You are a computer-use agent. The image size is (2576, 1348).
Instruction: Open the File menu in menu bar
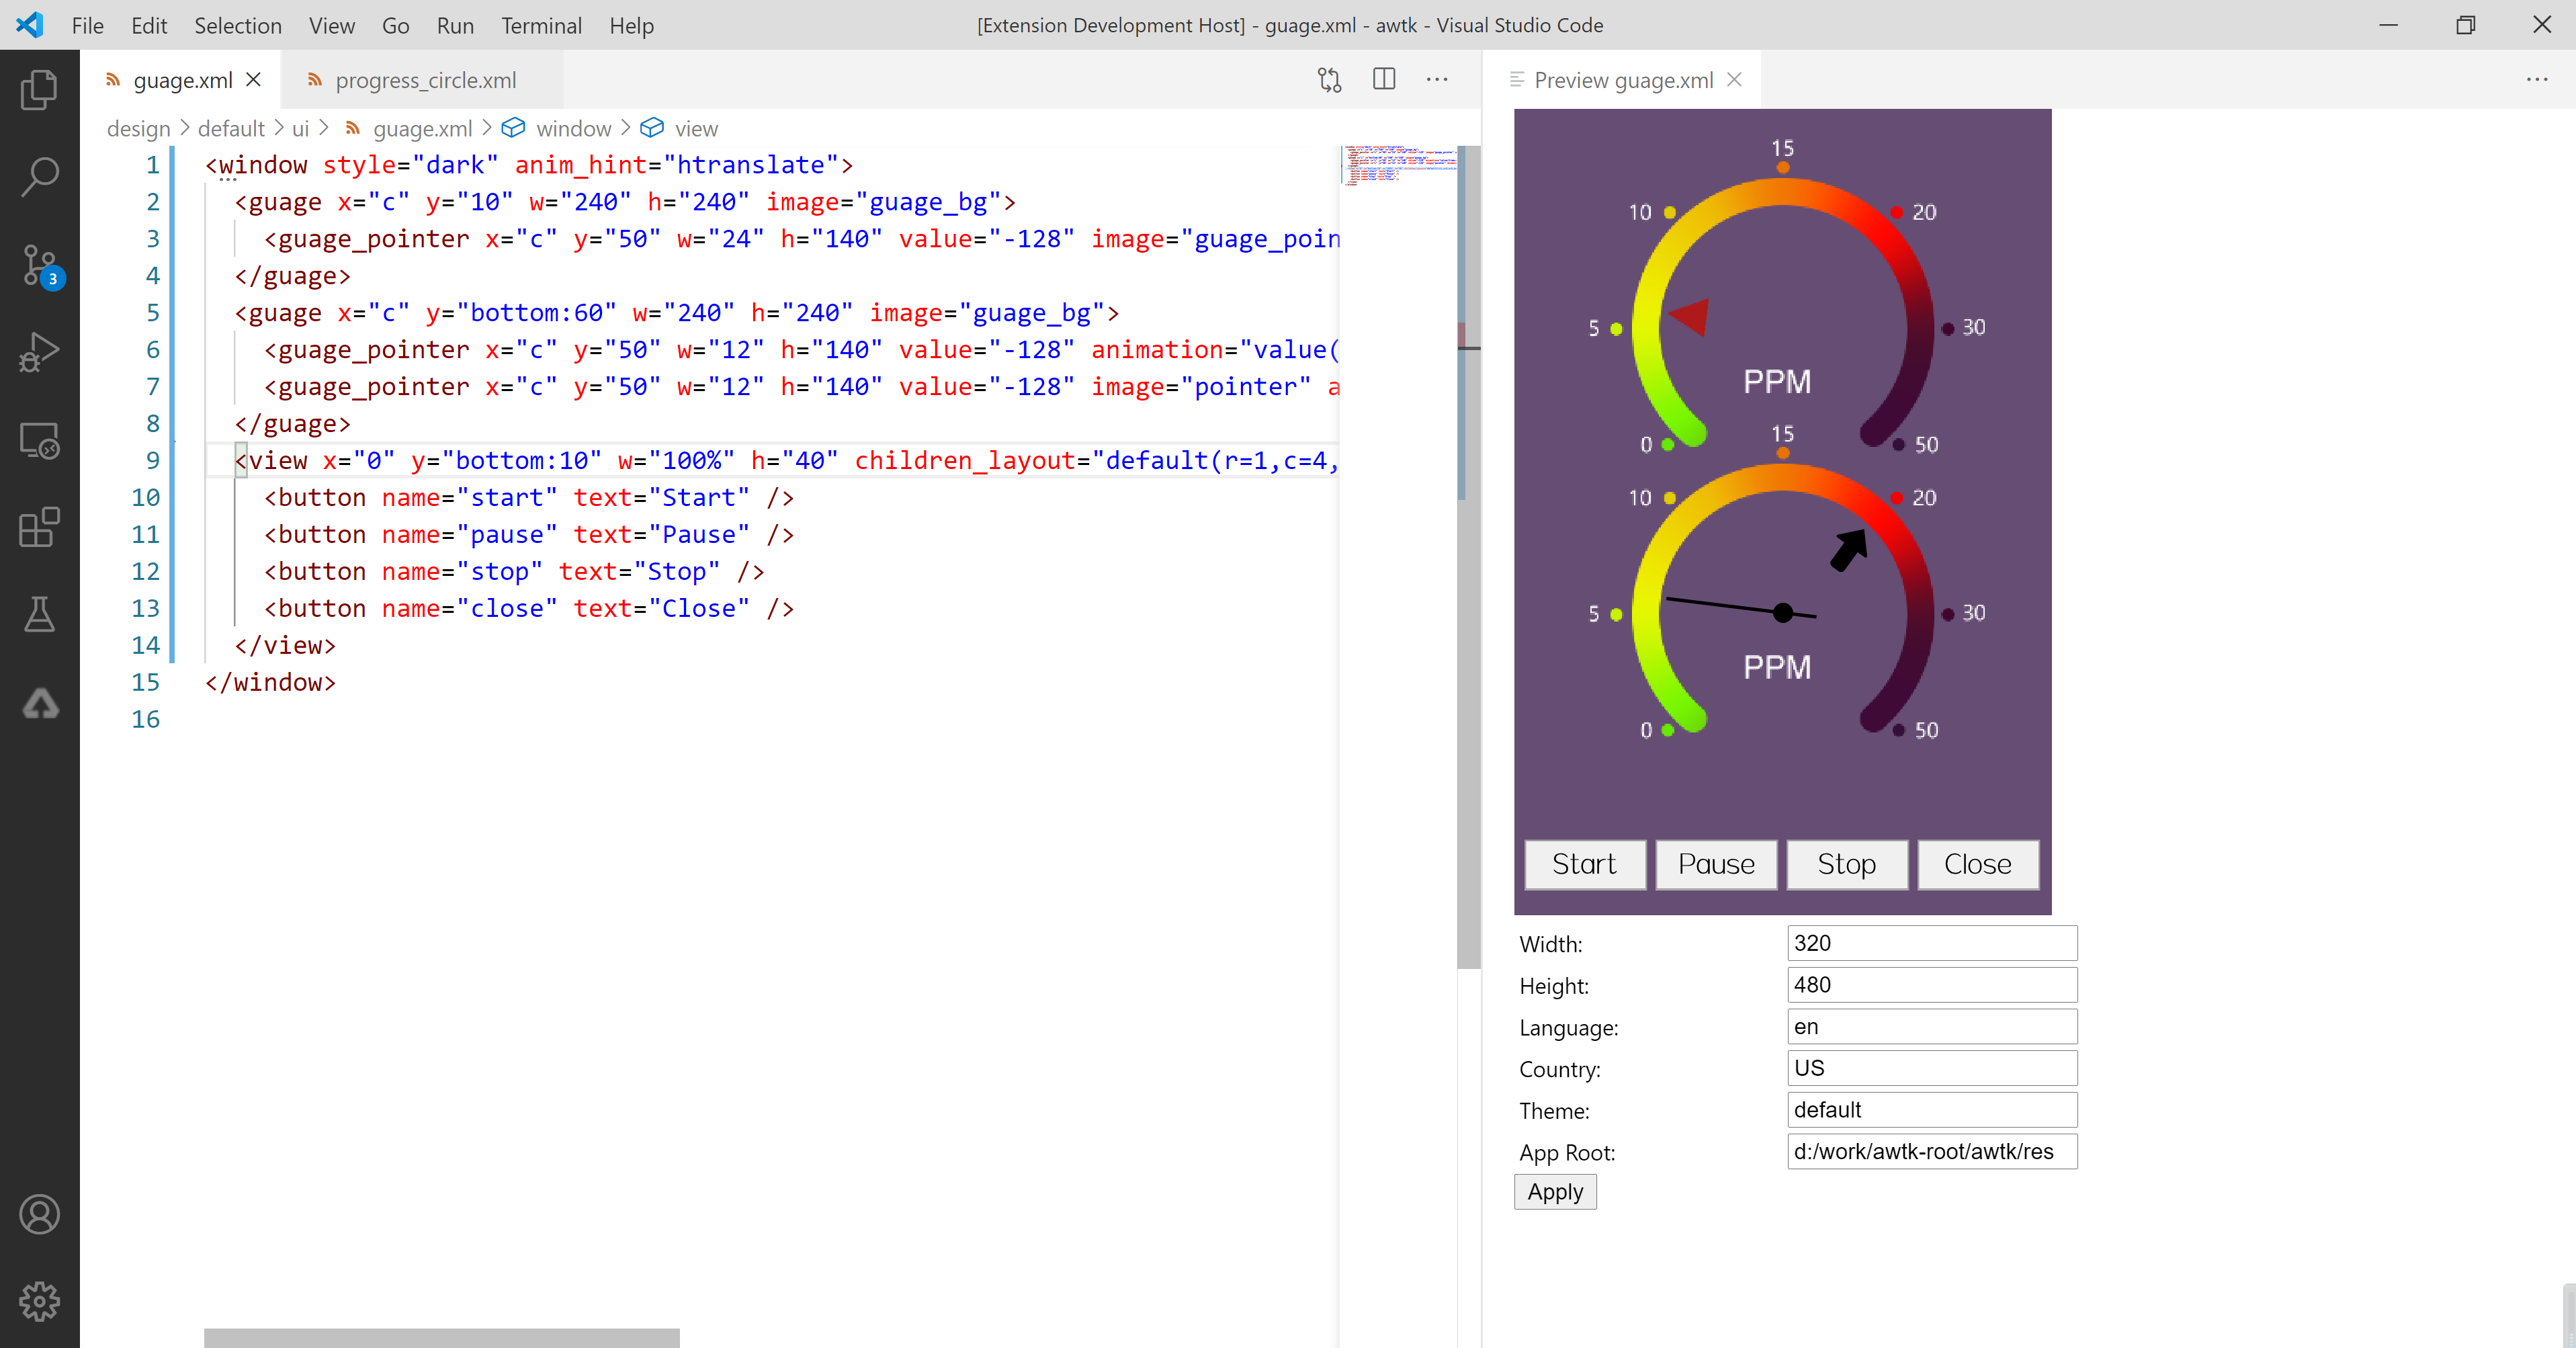85,24
